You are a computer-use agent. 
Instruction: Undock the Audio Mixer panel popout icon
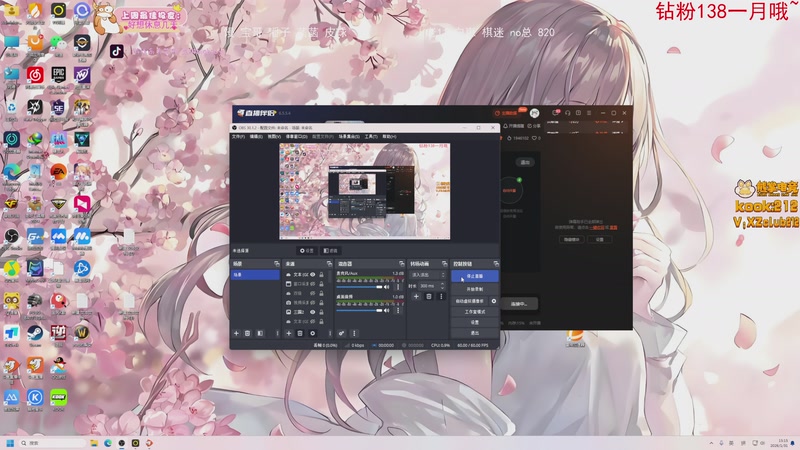point(402,264)
